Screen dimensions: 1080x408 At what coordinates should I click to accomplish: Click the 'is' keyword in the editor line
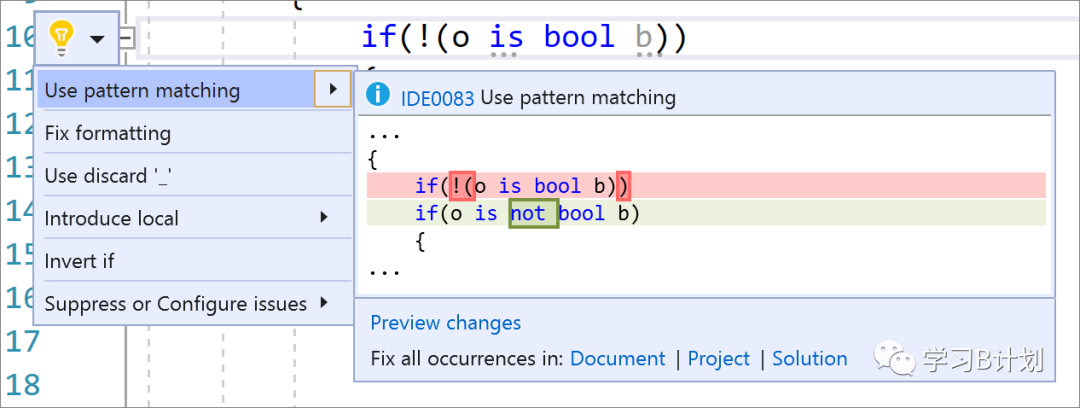tap(506, 38)
